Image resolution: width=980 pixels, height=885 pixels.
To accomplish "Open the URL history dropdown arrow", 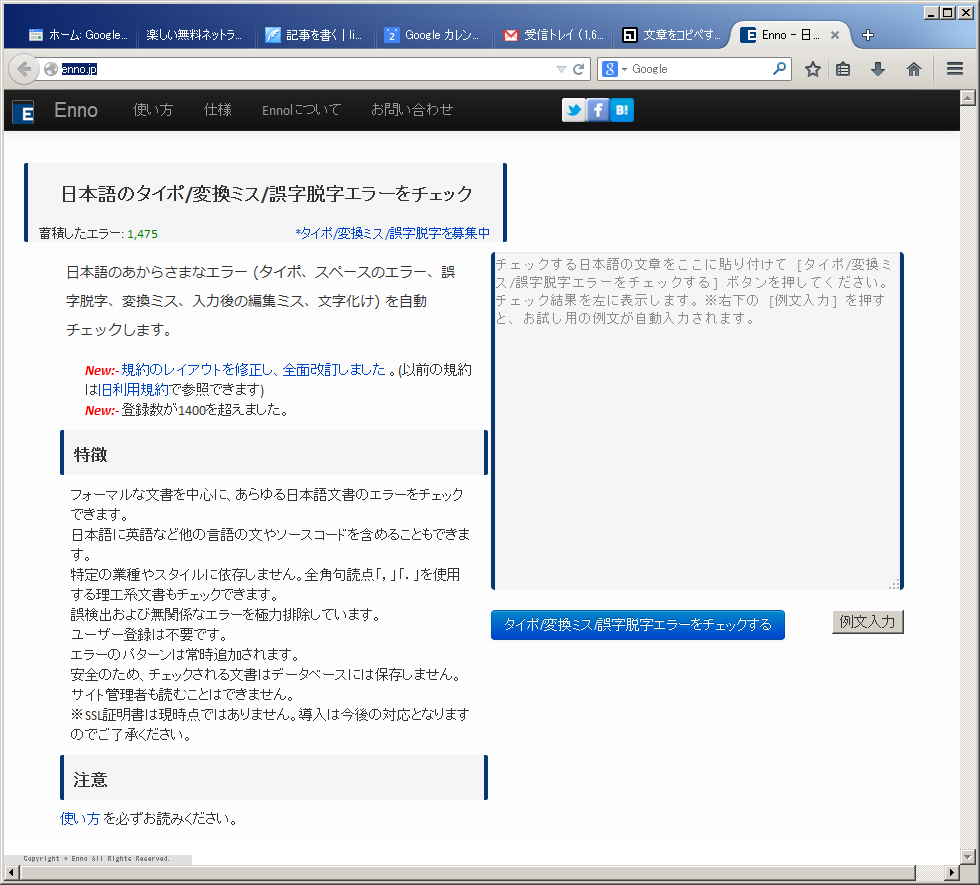I will point(561,69).
